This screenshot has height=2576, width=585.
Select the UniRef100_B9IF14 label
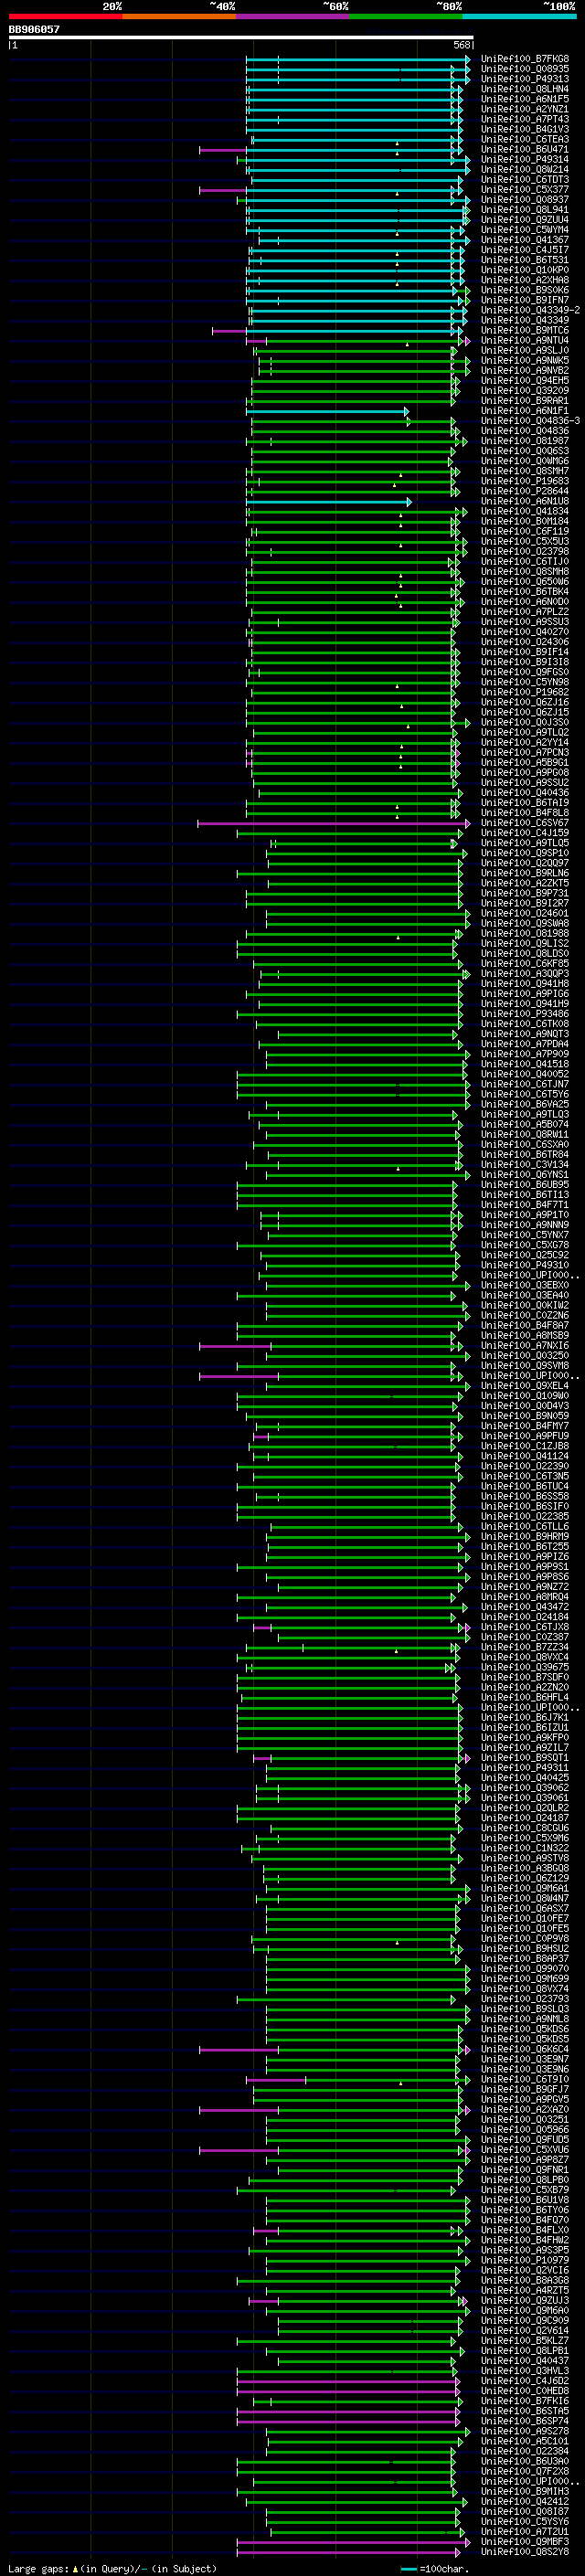(525, 652)
